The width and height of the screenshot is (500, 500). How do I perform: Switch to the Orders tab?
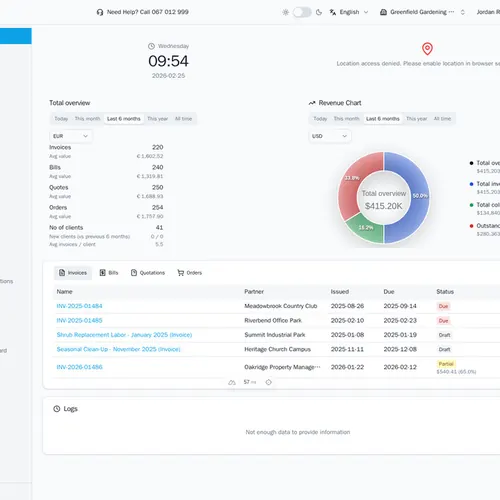point(190,273)
